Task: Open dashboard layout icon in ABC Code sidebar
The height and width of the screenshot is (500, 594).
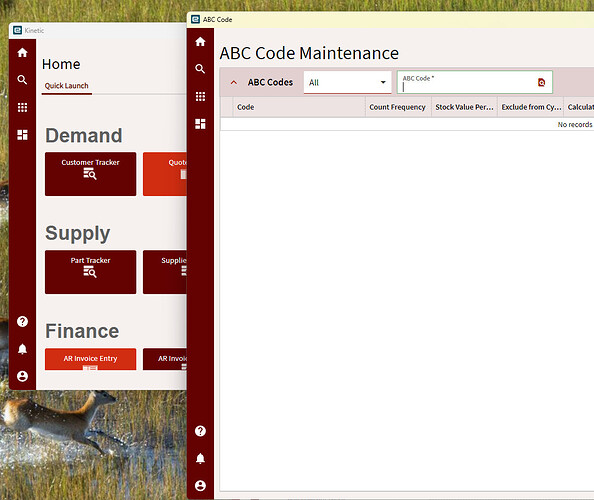Action: pyautogui.click(x=200, y=124)
